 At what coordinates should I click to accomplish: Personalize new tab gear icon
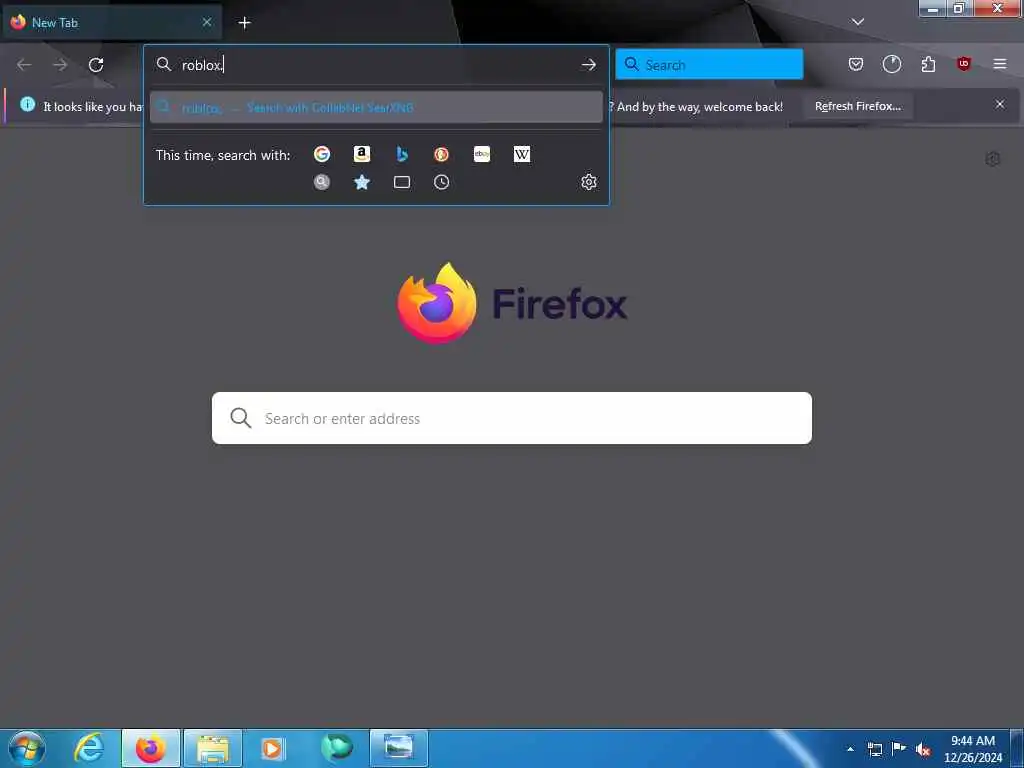[993, 159]
